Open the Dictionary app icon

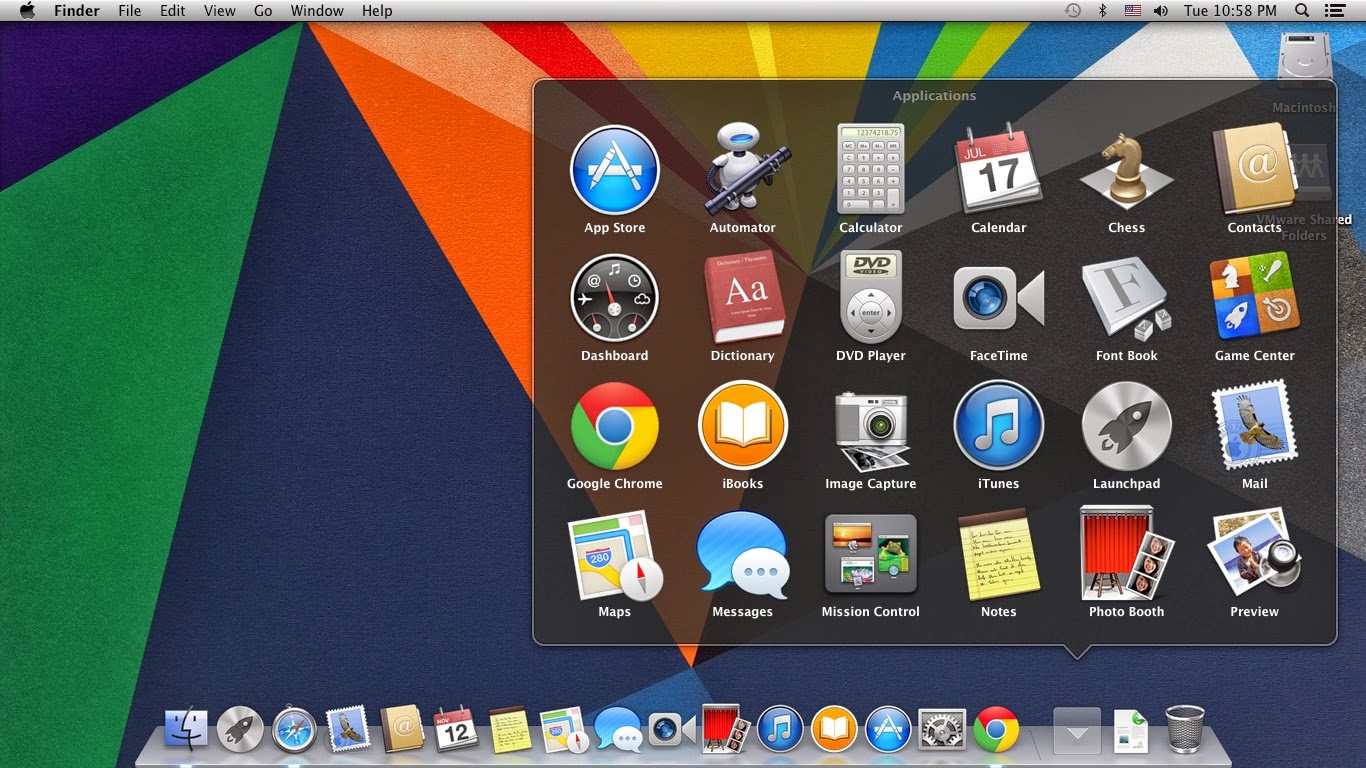742,298
